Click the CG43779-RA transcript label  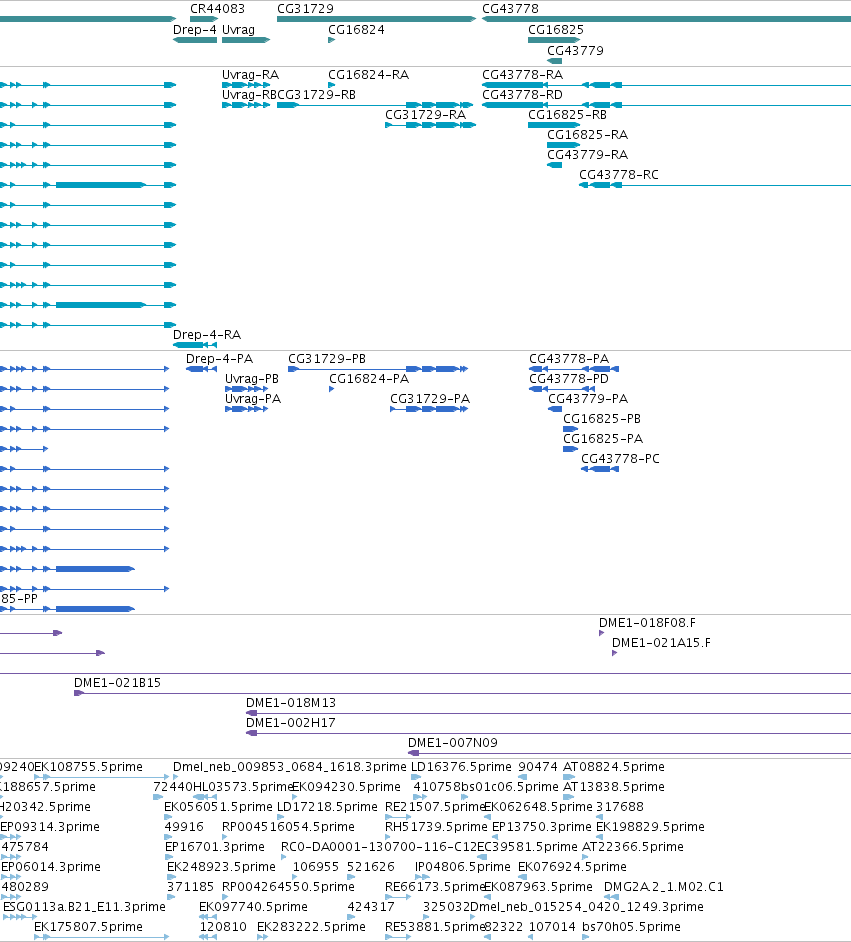587,154
